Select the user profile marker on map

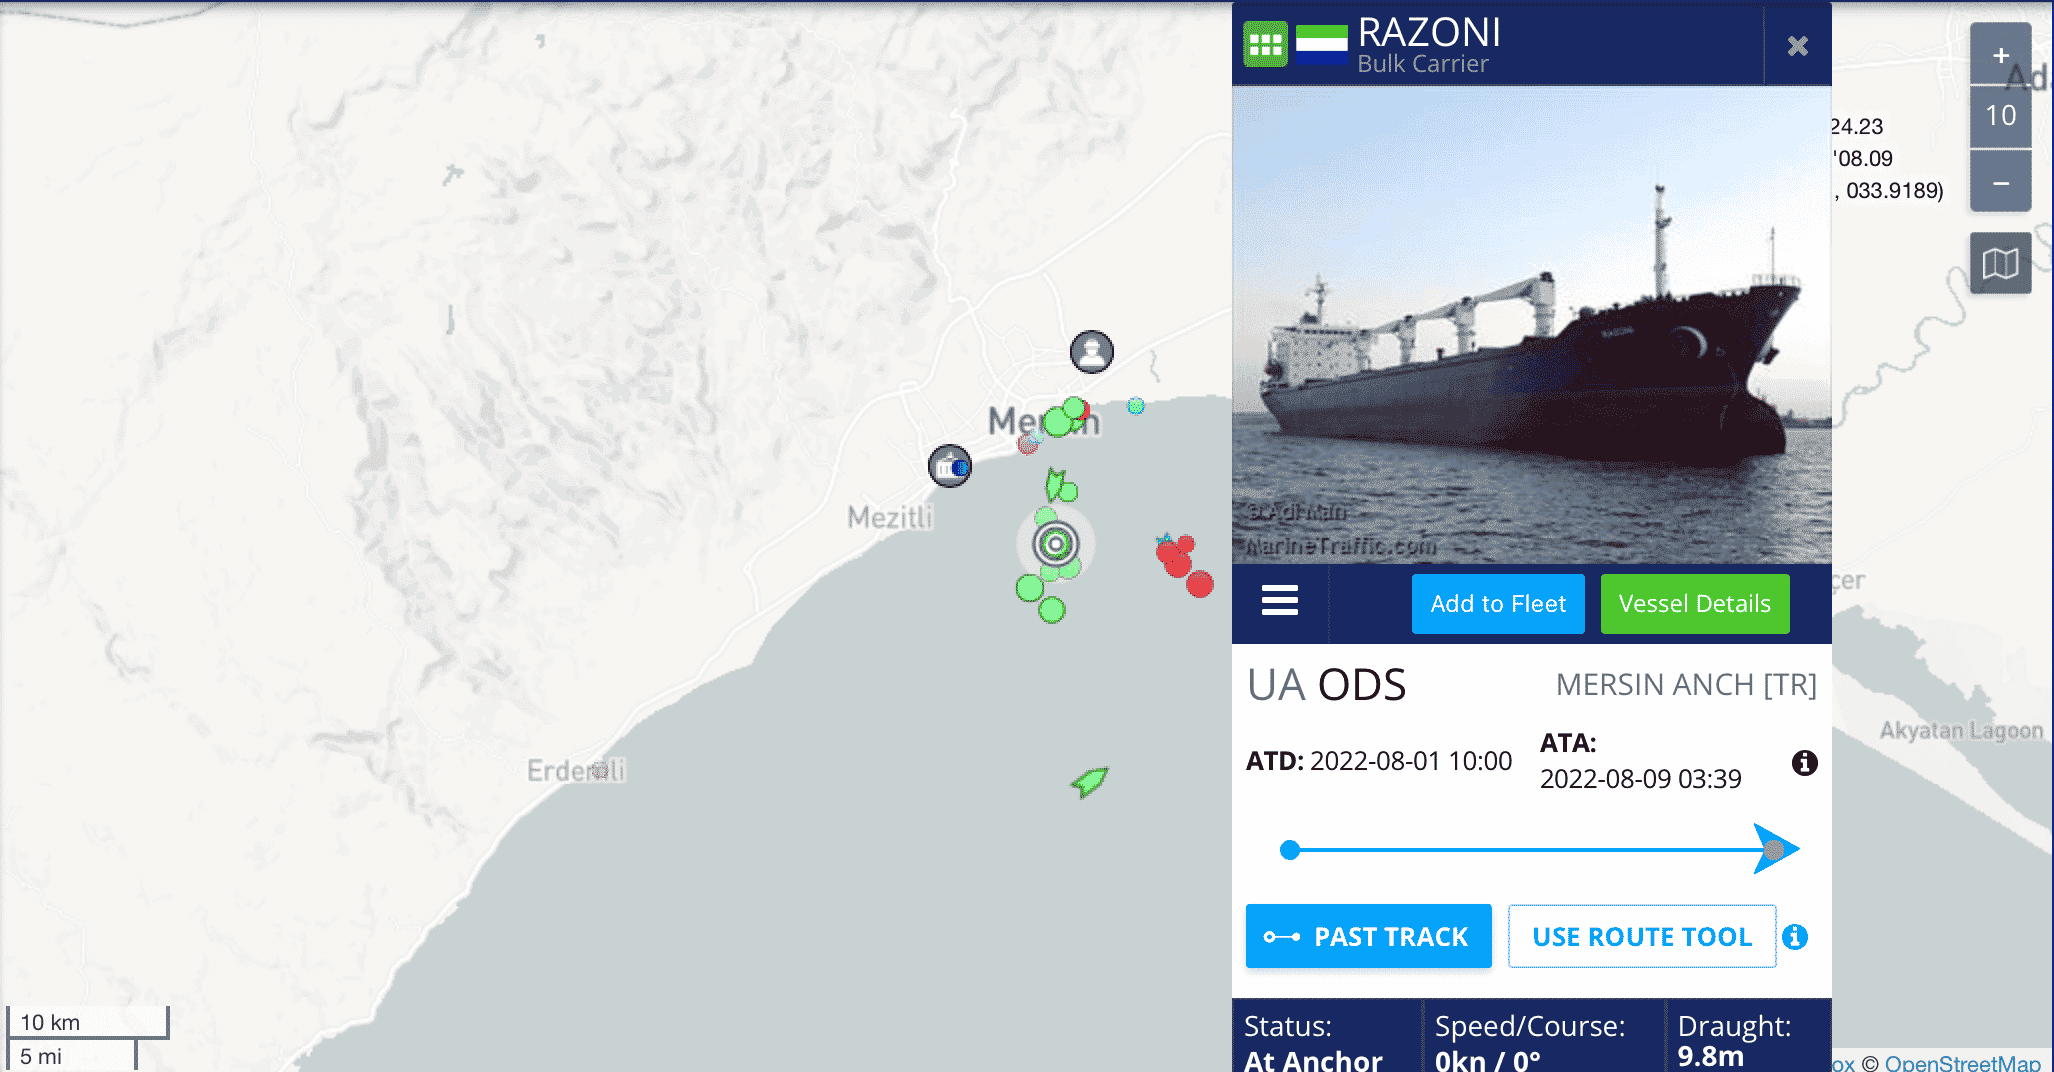click(x=1091, y=352)
